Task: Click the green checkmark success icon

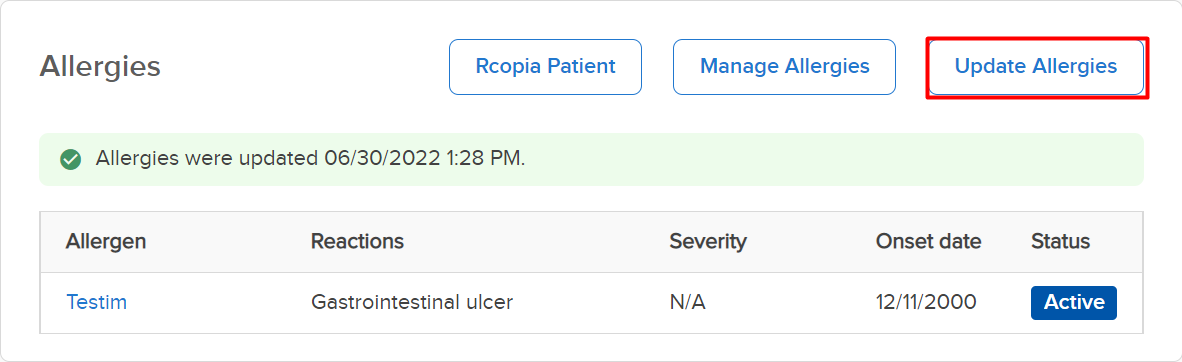Action: pyautogui.click(x=71, y=159)
